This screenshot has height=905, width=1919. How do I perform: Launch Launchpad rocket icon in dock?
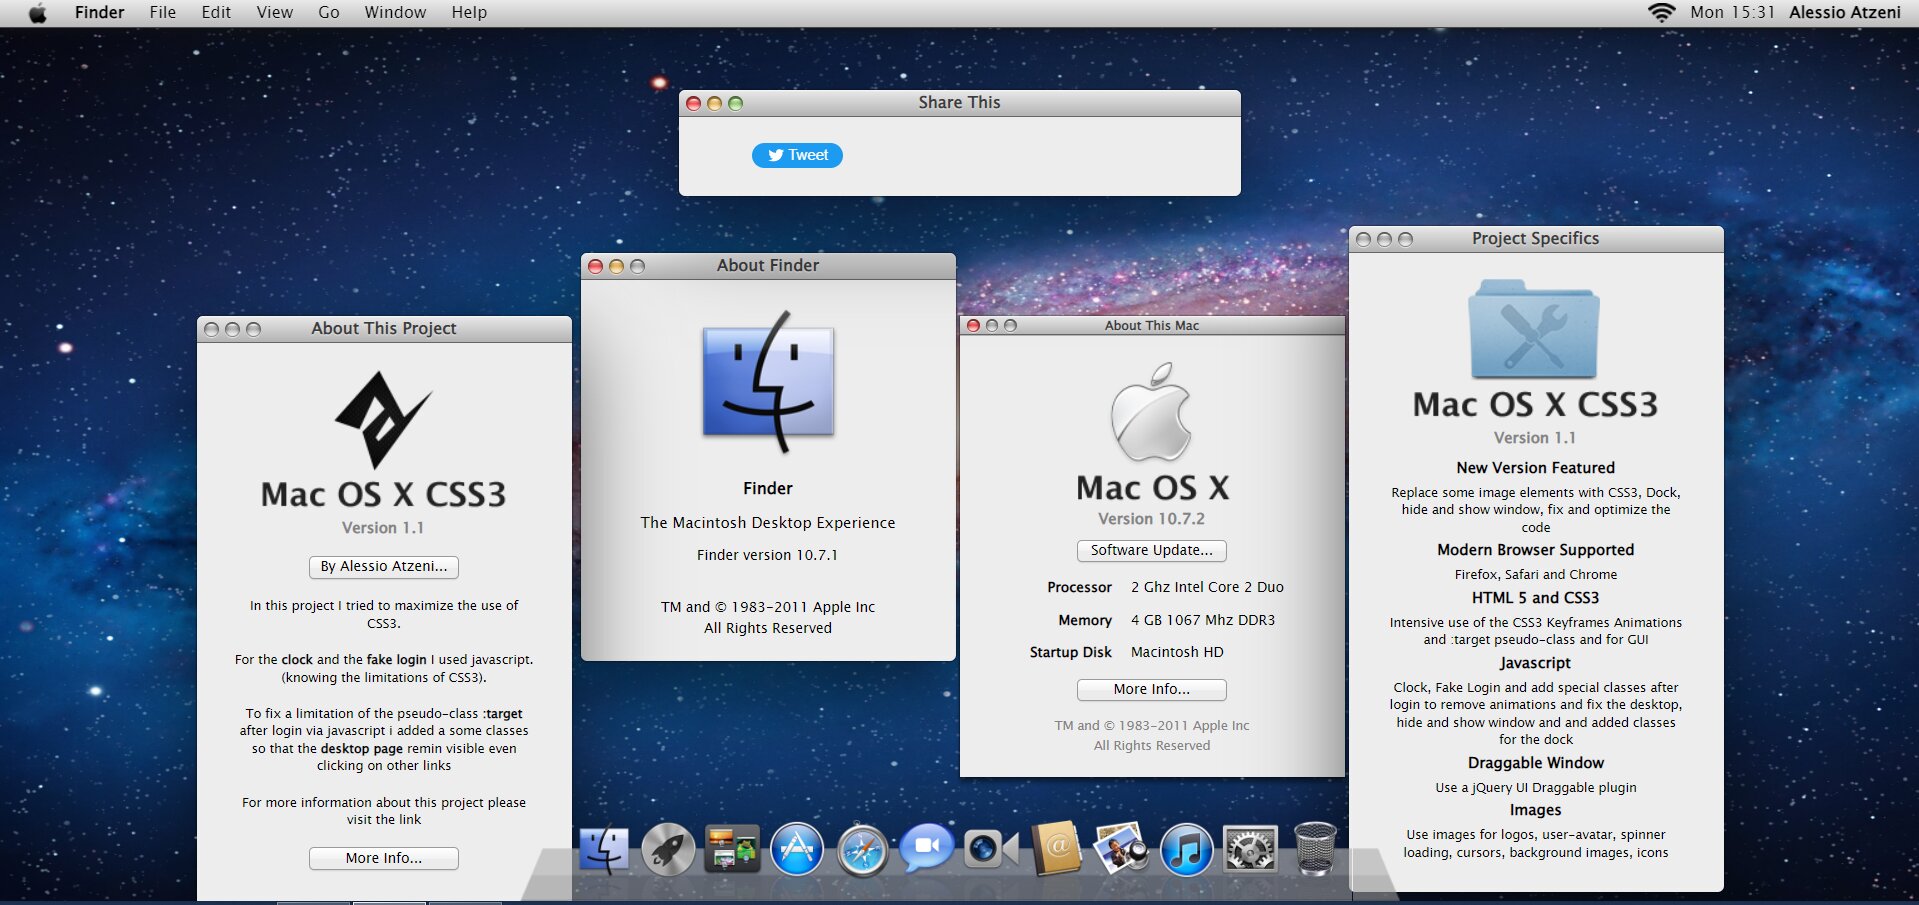[668, 850]
